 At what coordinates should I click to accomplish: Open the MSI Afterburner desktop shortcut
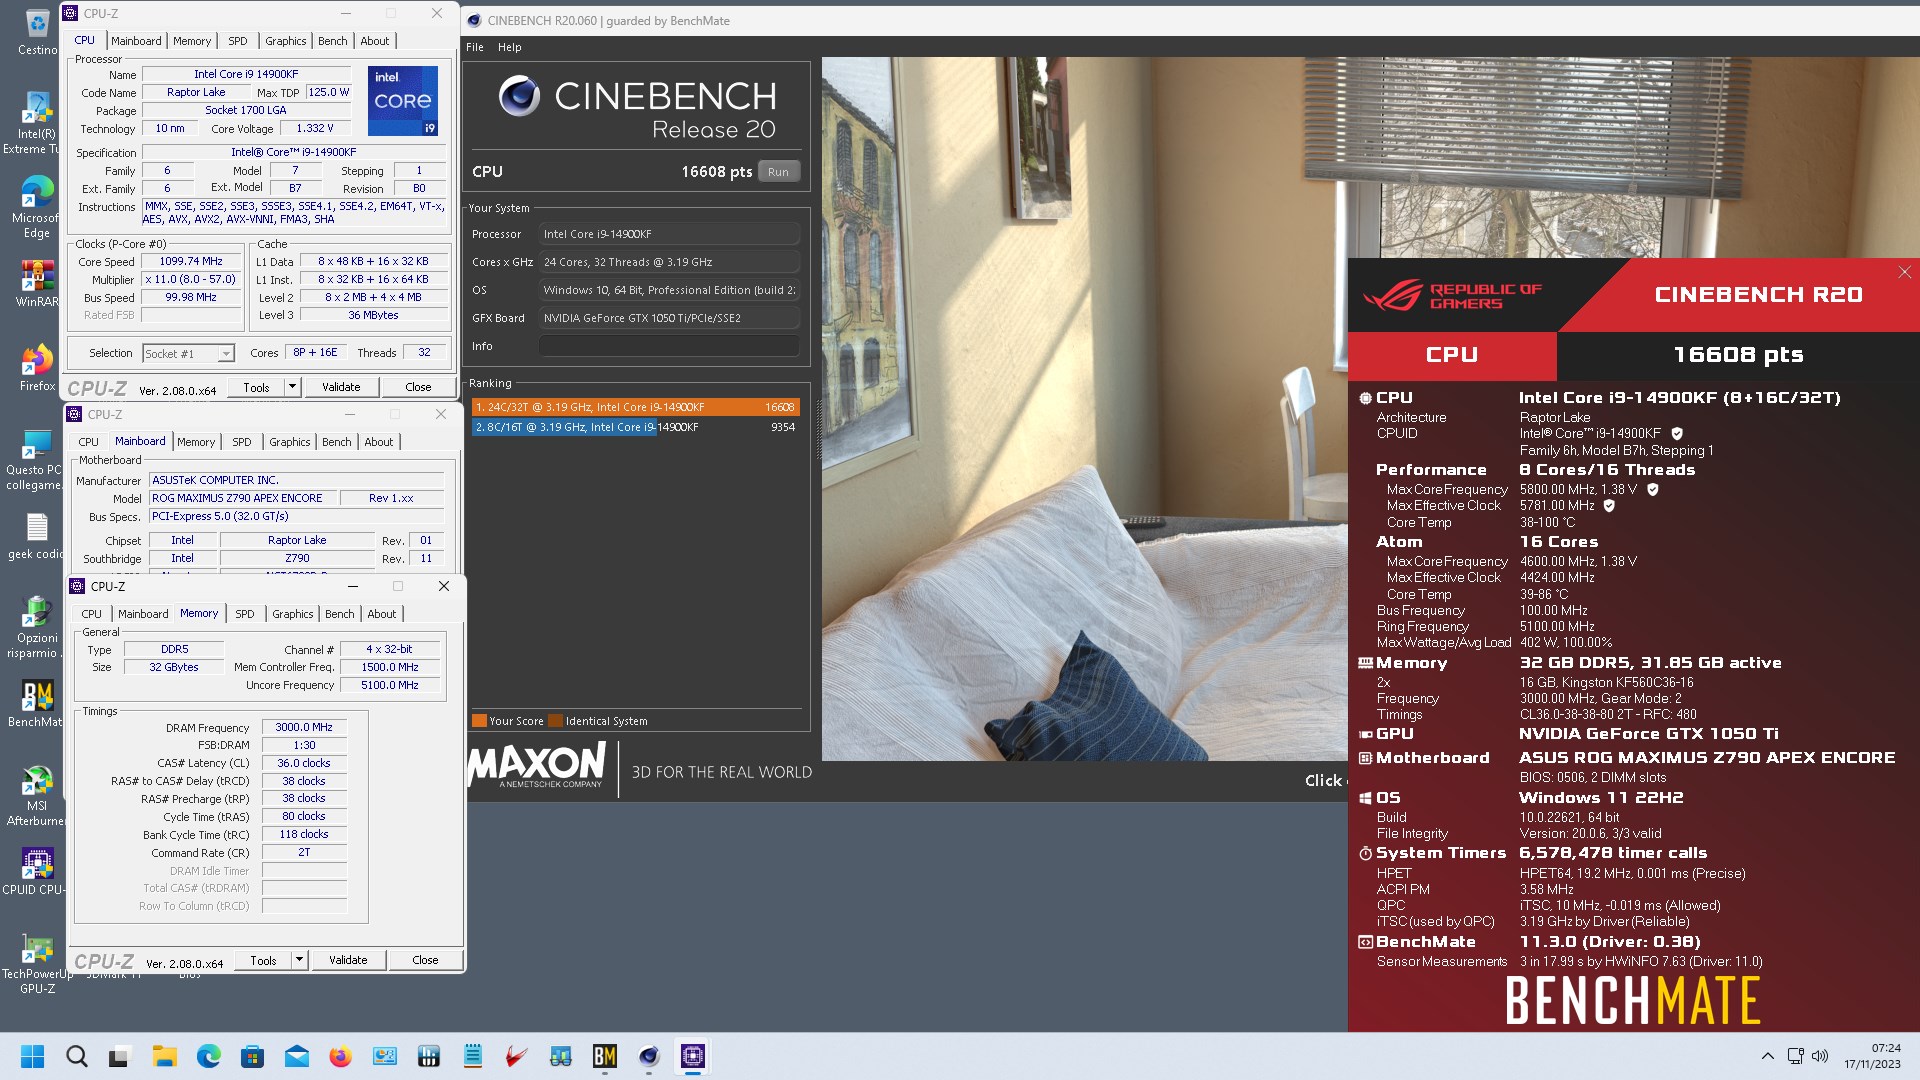35,796
